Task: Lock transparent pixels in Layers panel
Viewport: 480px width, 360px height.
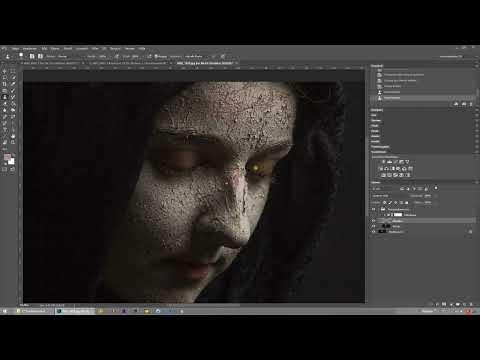Action: pyautogui.click(x=384, y=202)
